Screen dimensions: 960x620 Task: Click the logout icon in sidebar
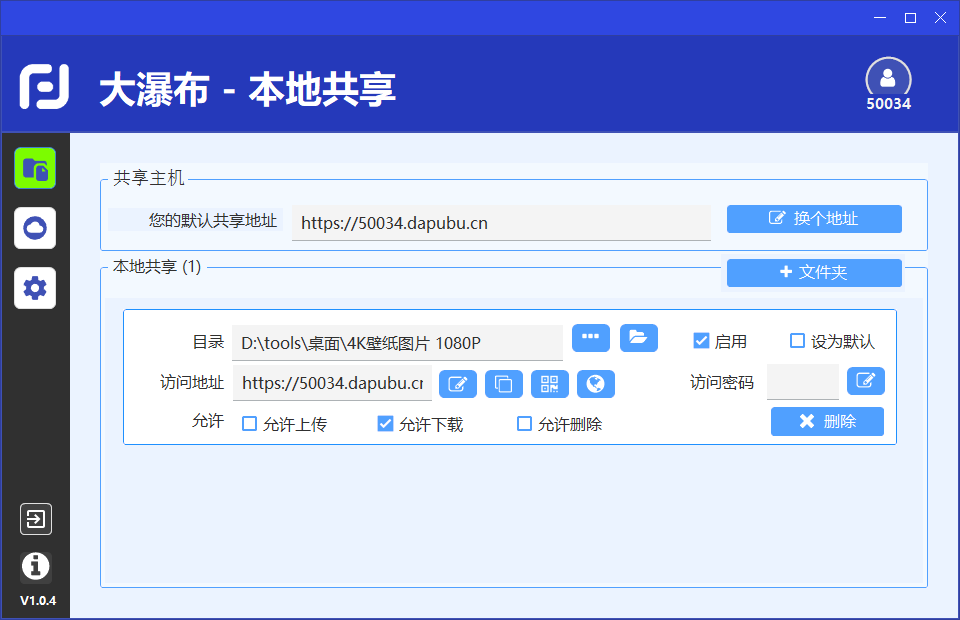(x=35, y=519)
